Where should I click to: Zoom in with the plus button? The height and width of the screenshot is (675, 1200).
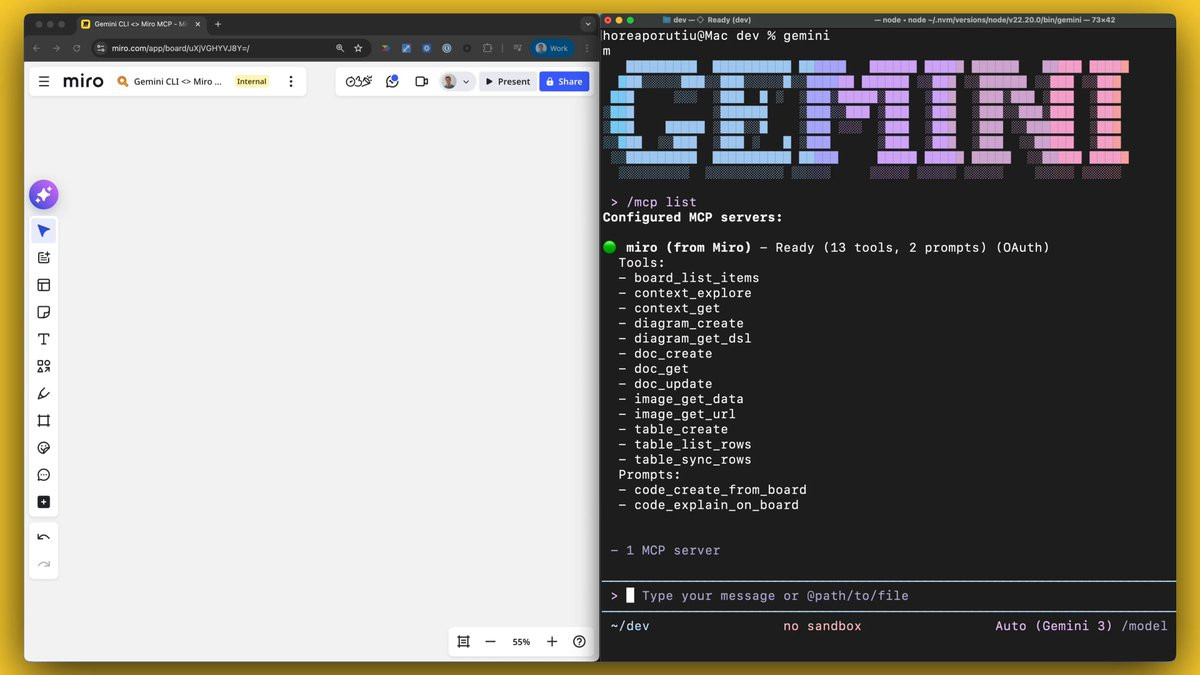552,642
